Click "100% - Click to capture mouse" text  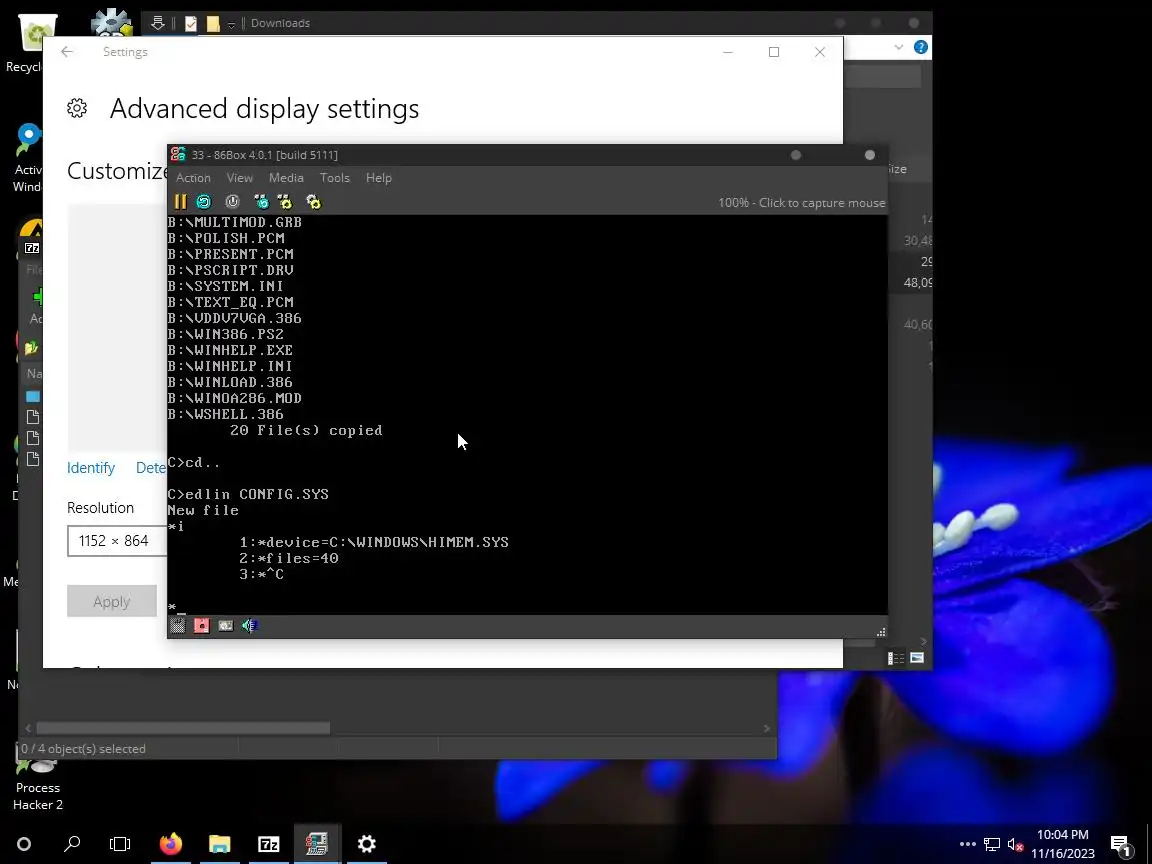click(x=802, y=203)
